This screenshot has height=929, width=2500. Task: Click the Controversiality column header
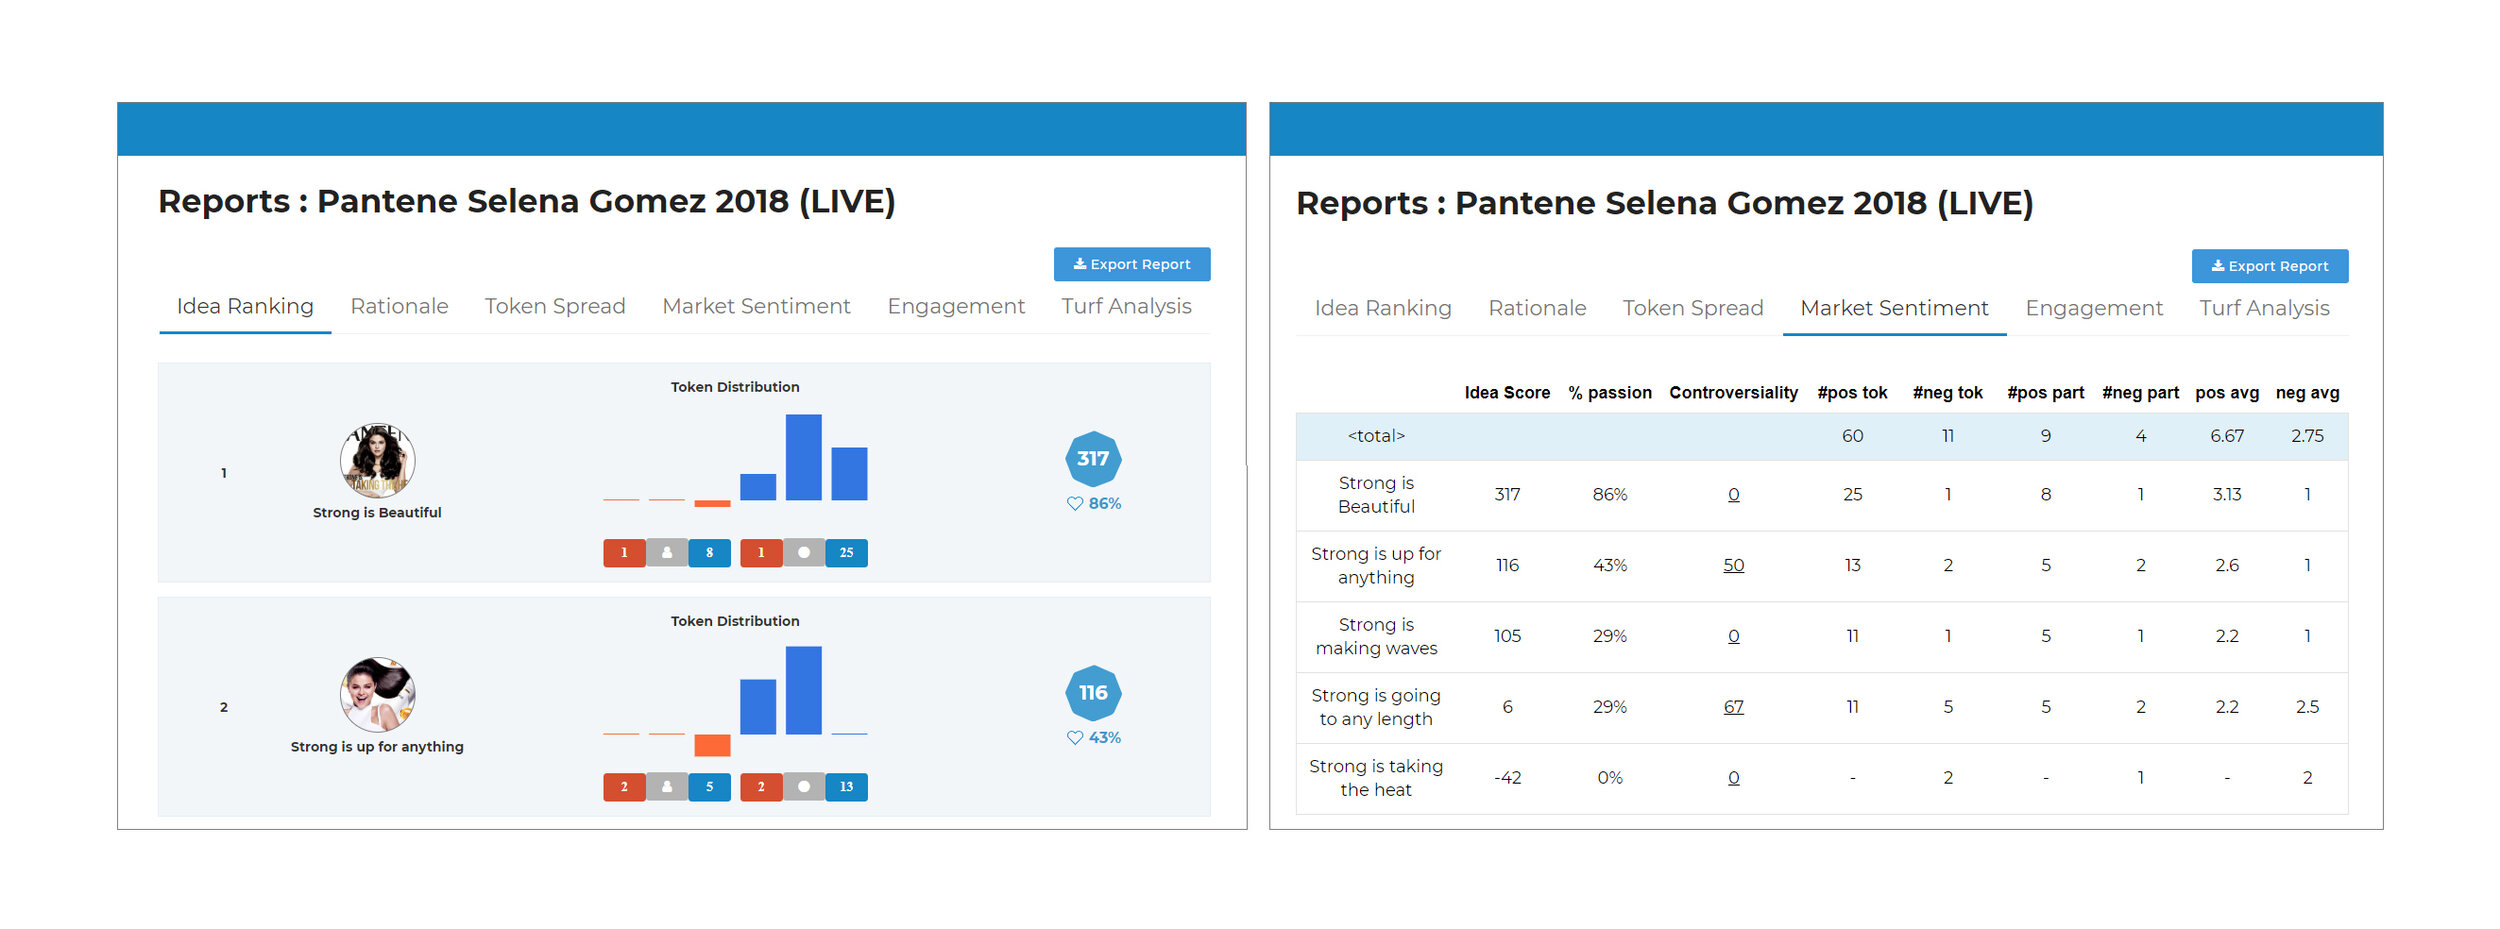click(x=1733, y=393)
